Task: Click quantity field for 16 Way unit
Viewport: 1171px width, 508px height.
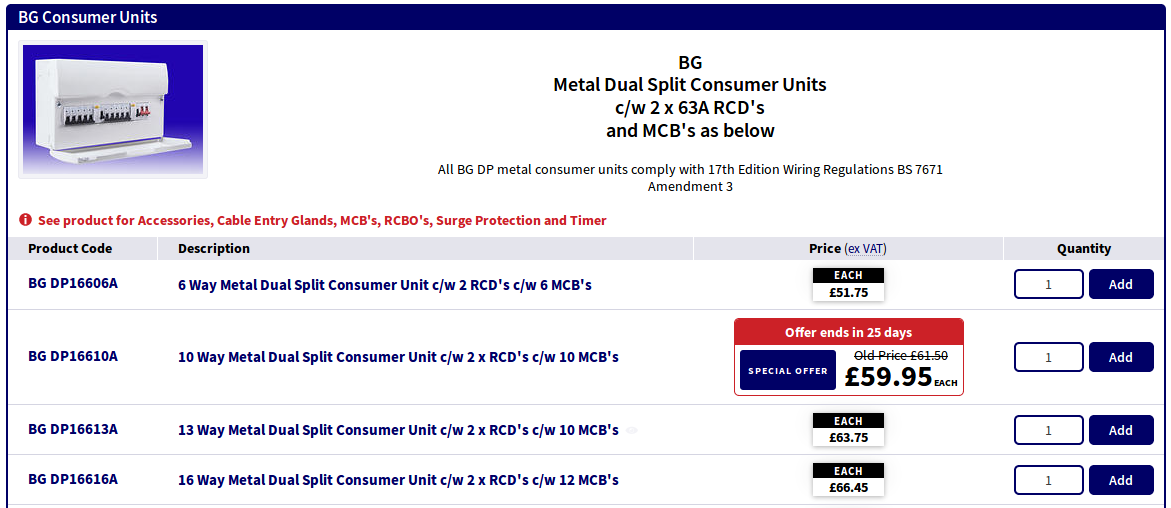Action: pyautogui.click(x=1049, y=480)
